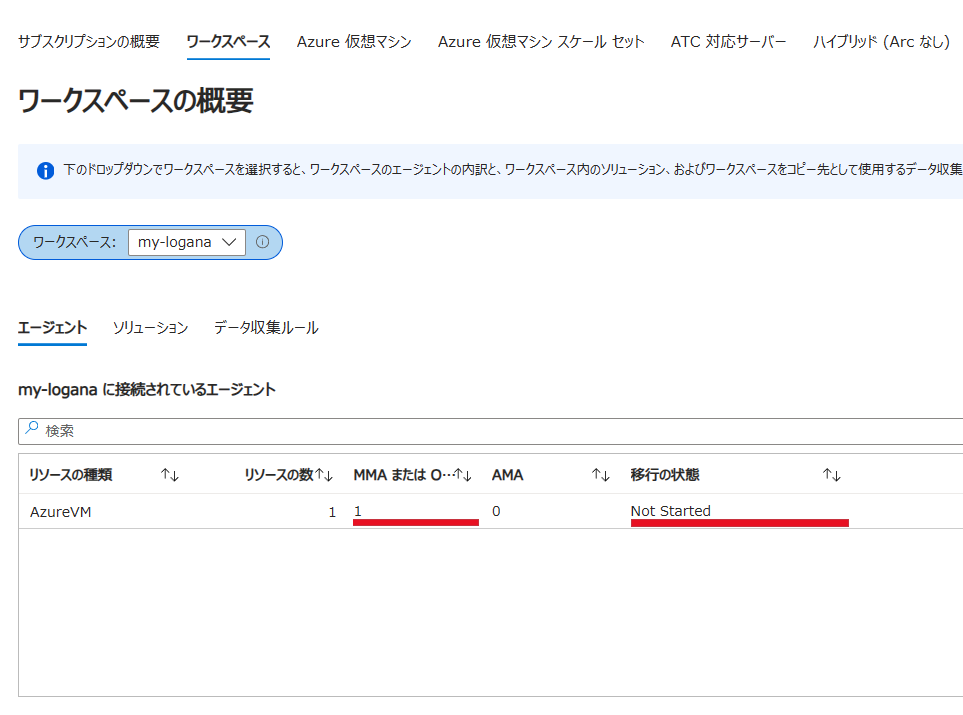963x715 pixels.
Task: Sort by 移行の状態 column arrows
Action: click(831, 475)
